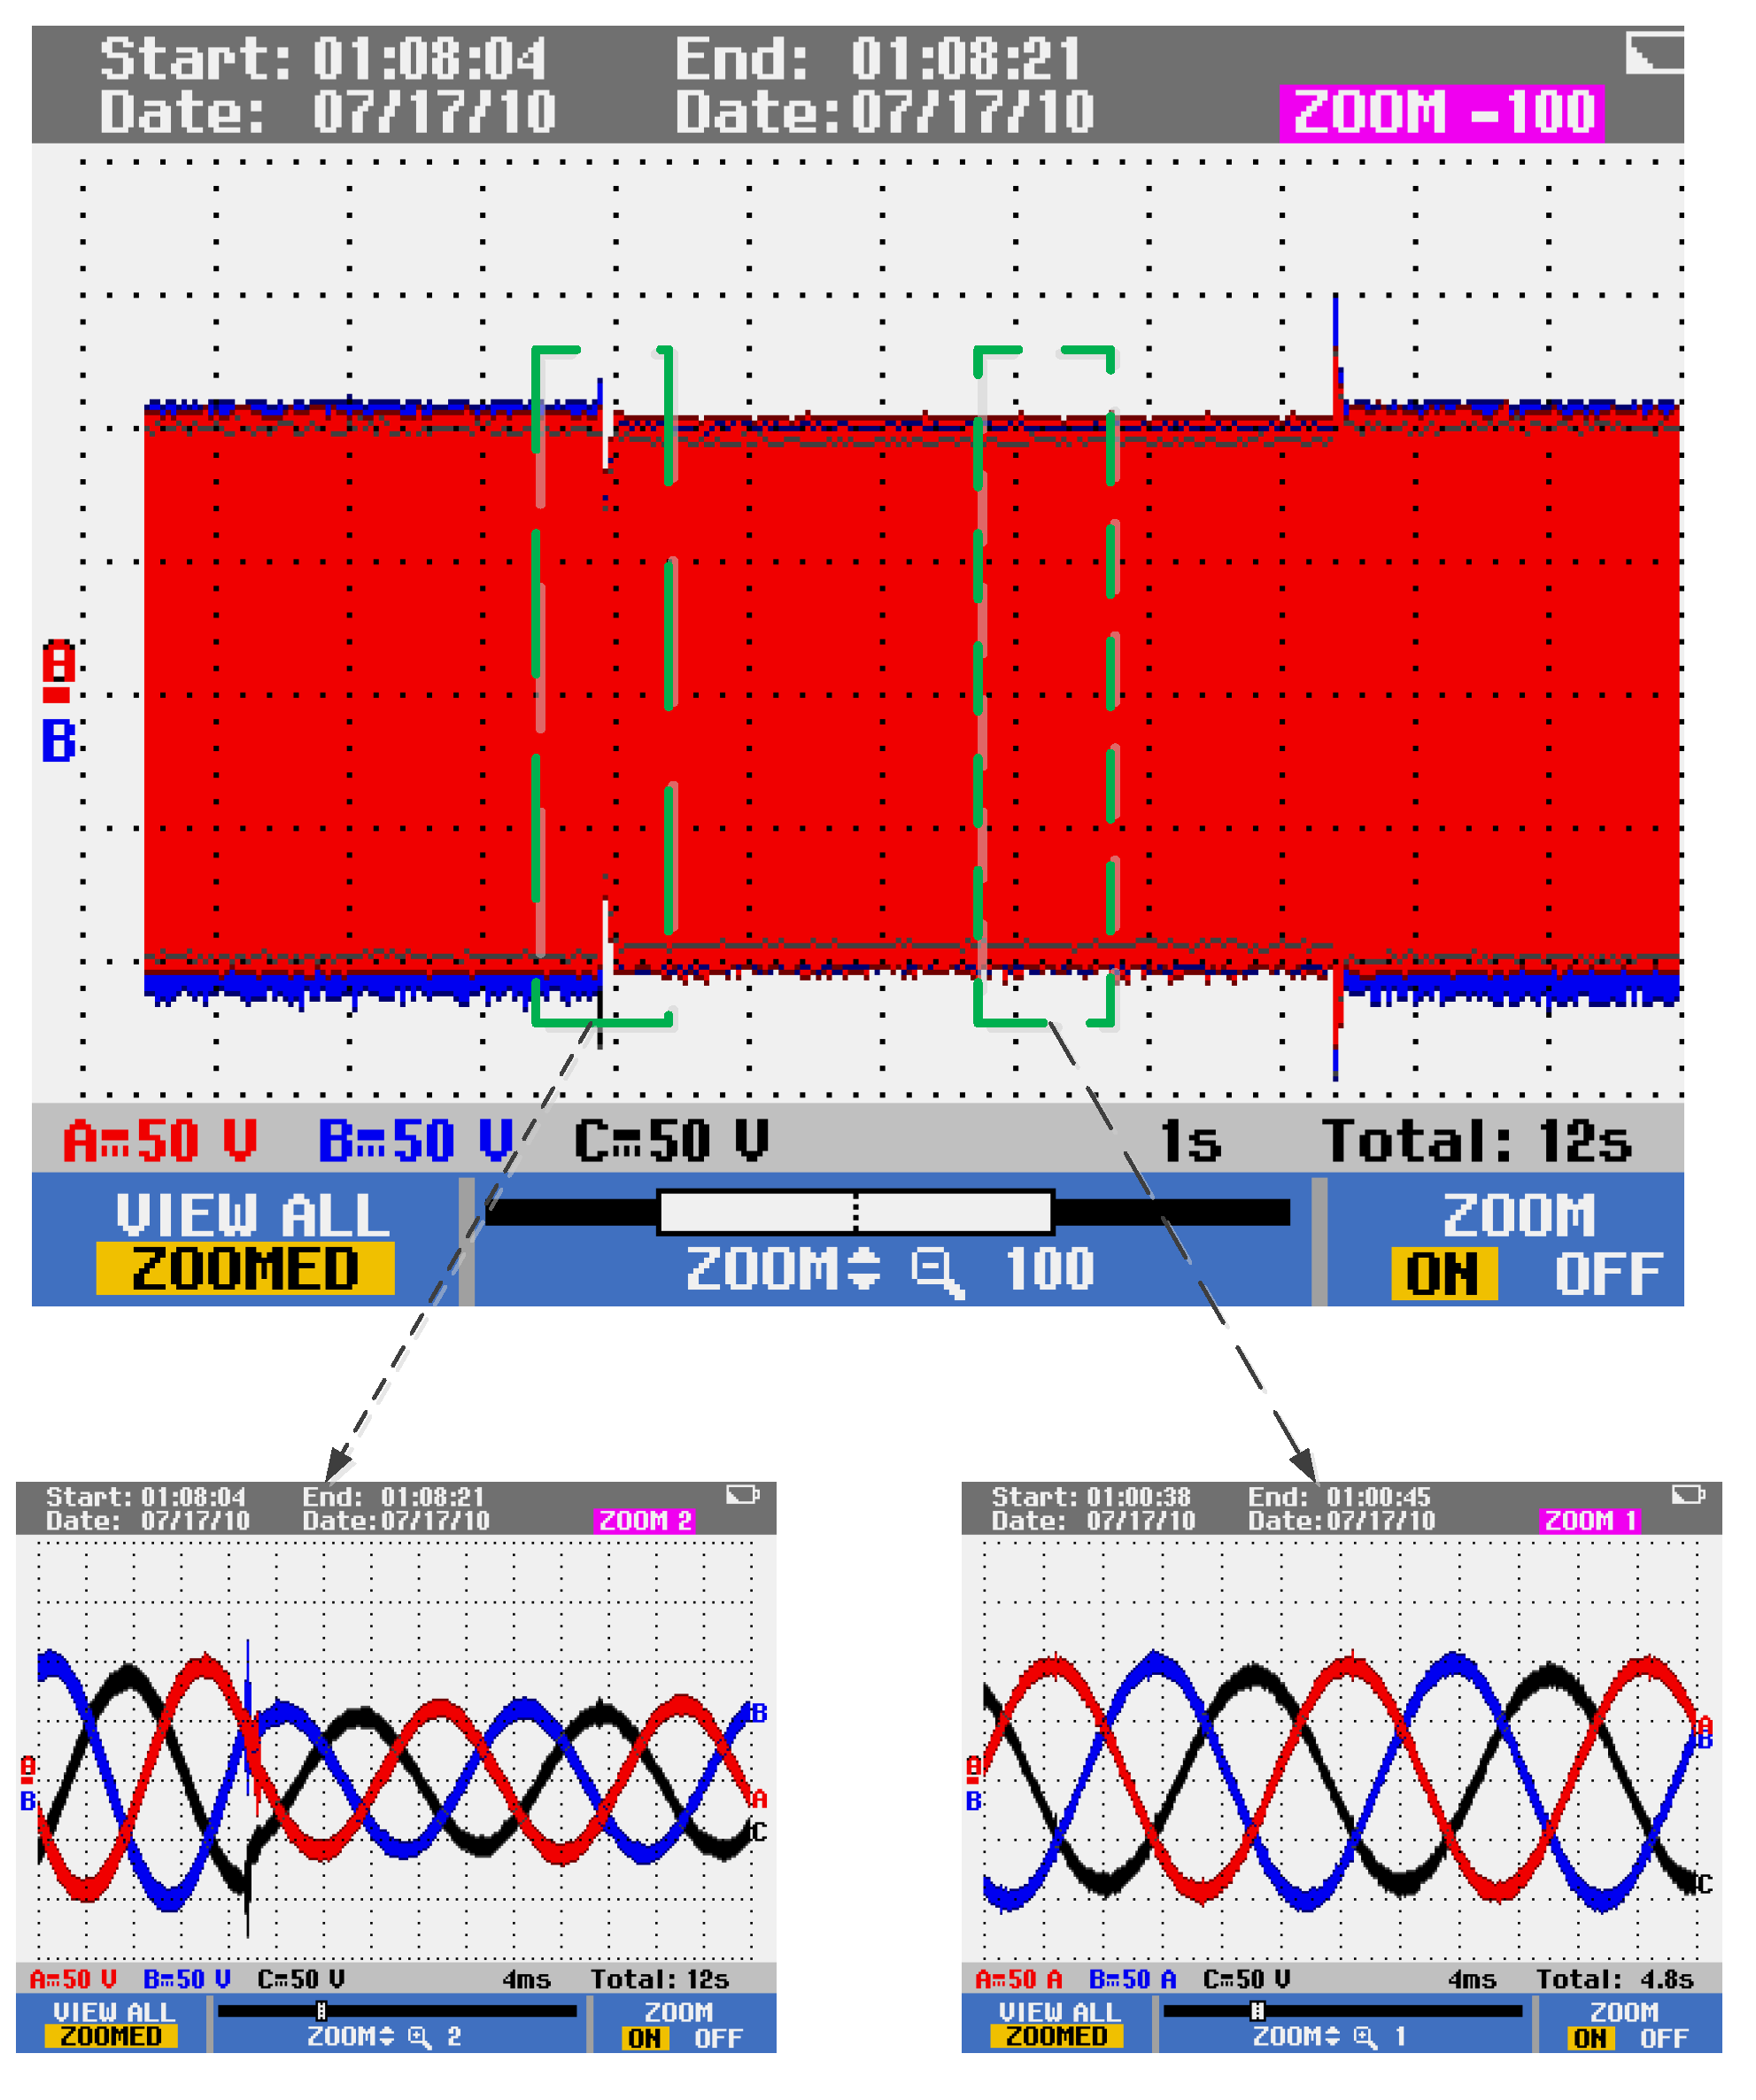Click the blue channel B marker on main plot
The width and height of the screenshot is (1756, 2100).
[x=58, y=741]
